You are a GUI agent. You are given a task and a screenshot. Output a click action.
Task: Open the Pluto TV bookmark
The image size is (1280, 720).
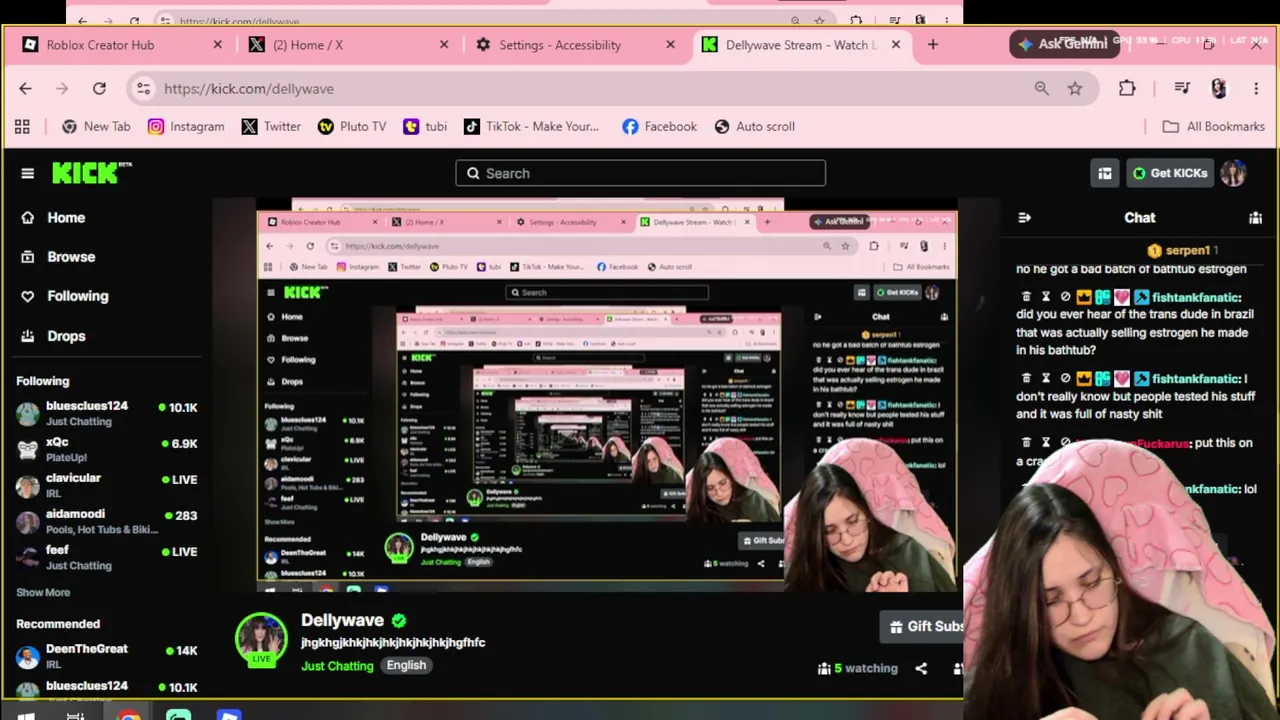352,127
